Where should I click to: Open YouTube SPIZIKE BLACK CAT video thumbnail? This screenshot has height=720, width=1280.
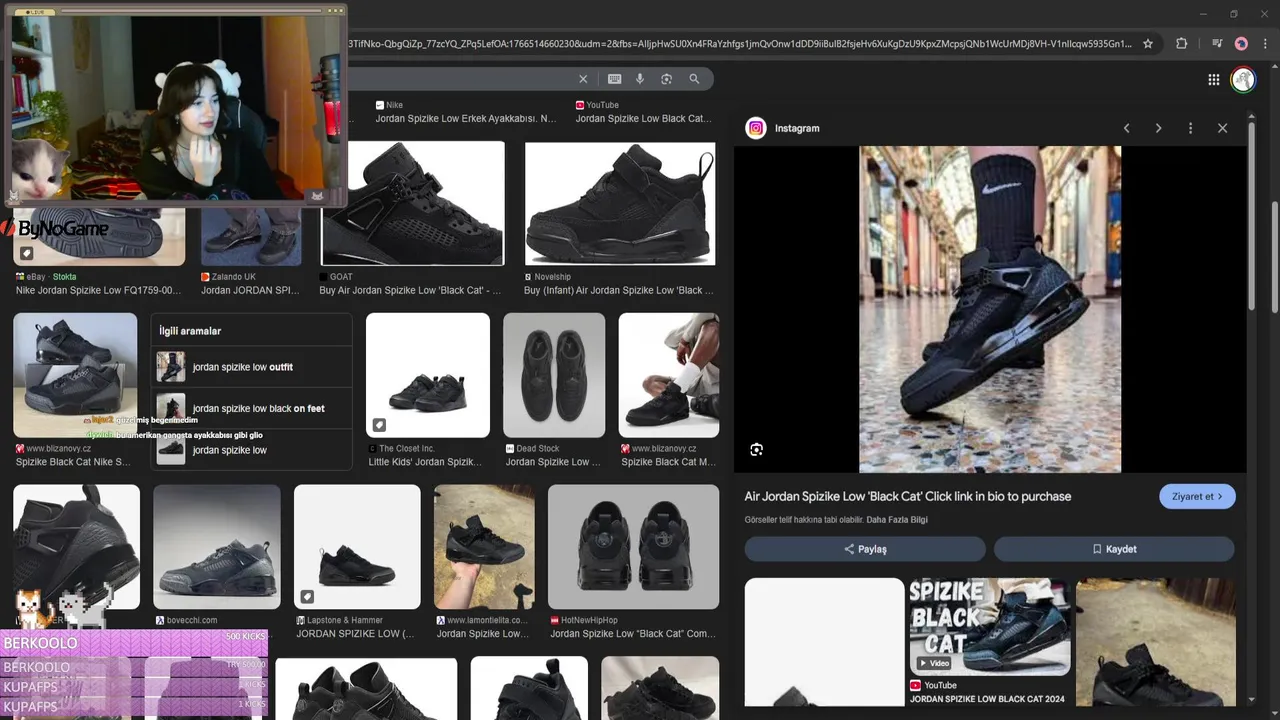989,626
